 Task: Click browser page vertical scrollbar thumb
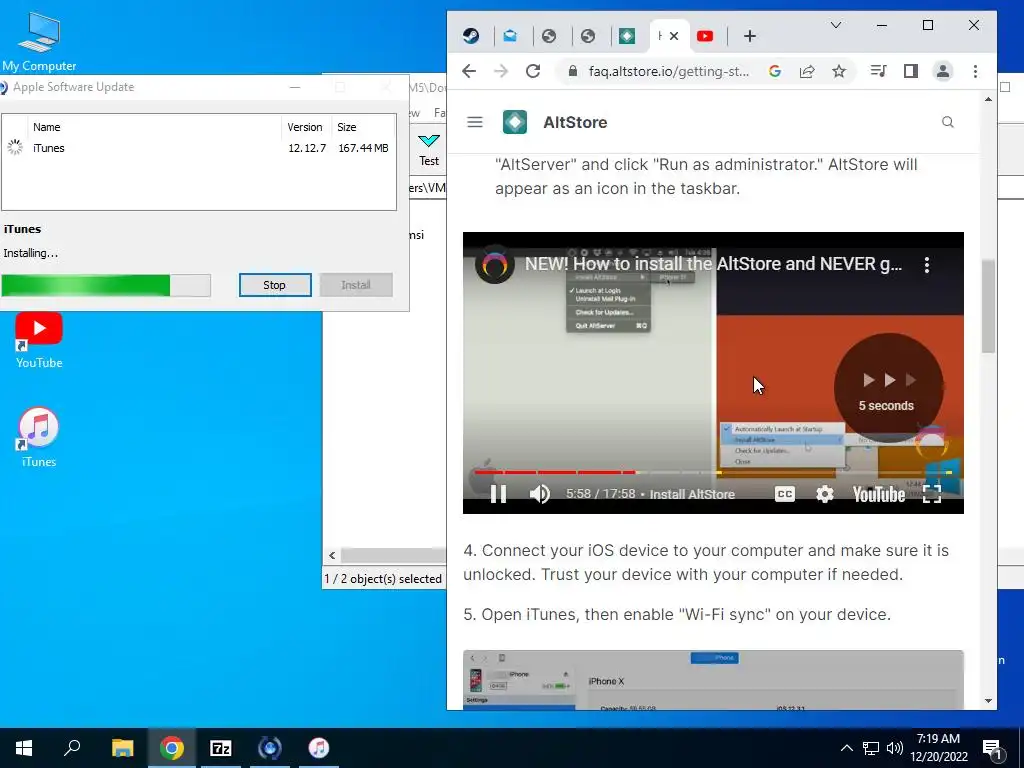988,306
